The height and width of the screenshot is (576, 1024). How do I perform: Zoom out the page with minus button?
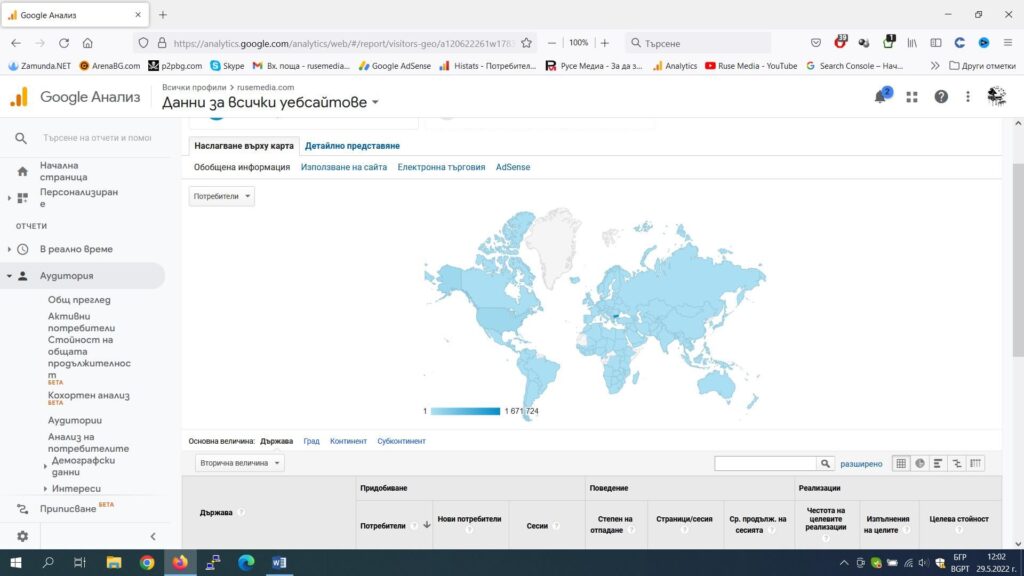[x=552, y=43]
